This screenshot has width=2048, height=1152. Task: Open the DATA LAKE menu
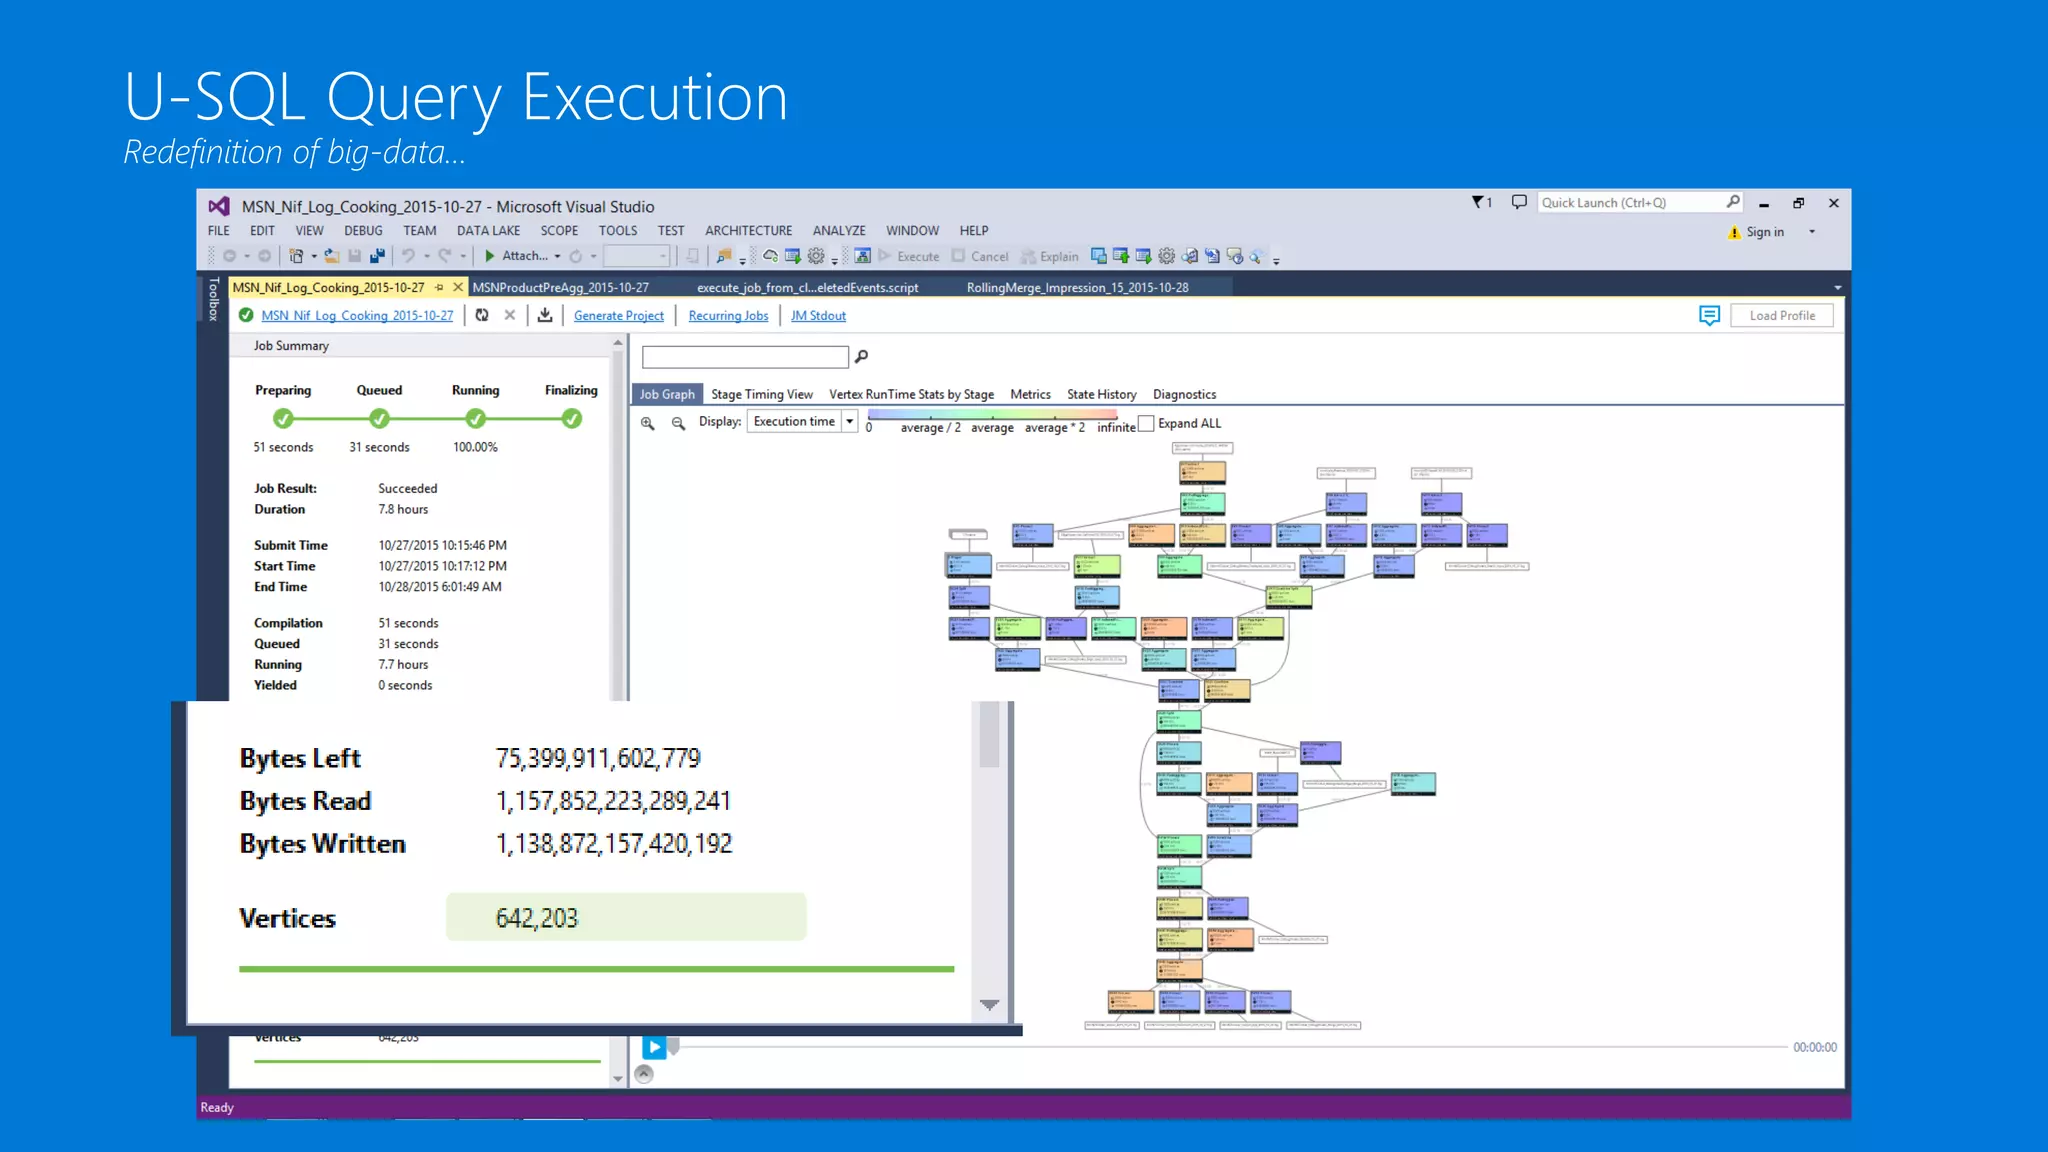click(488, 230)
